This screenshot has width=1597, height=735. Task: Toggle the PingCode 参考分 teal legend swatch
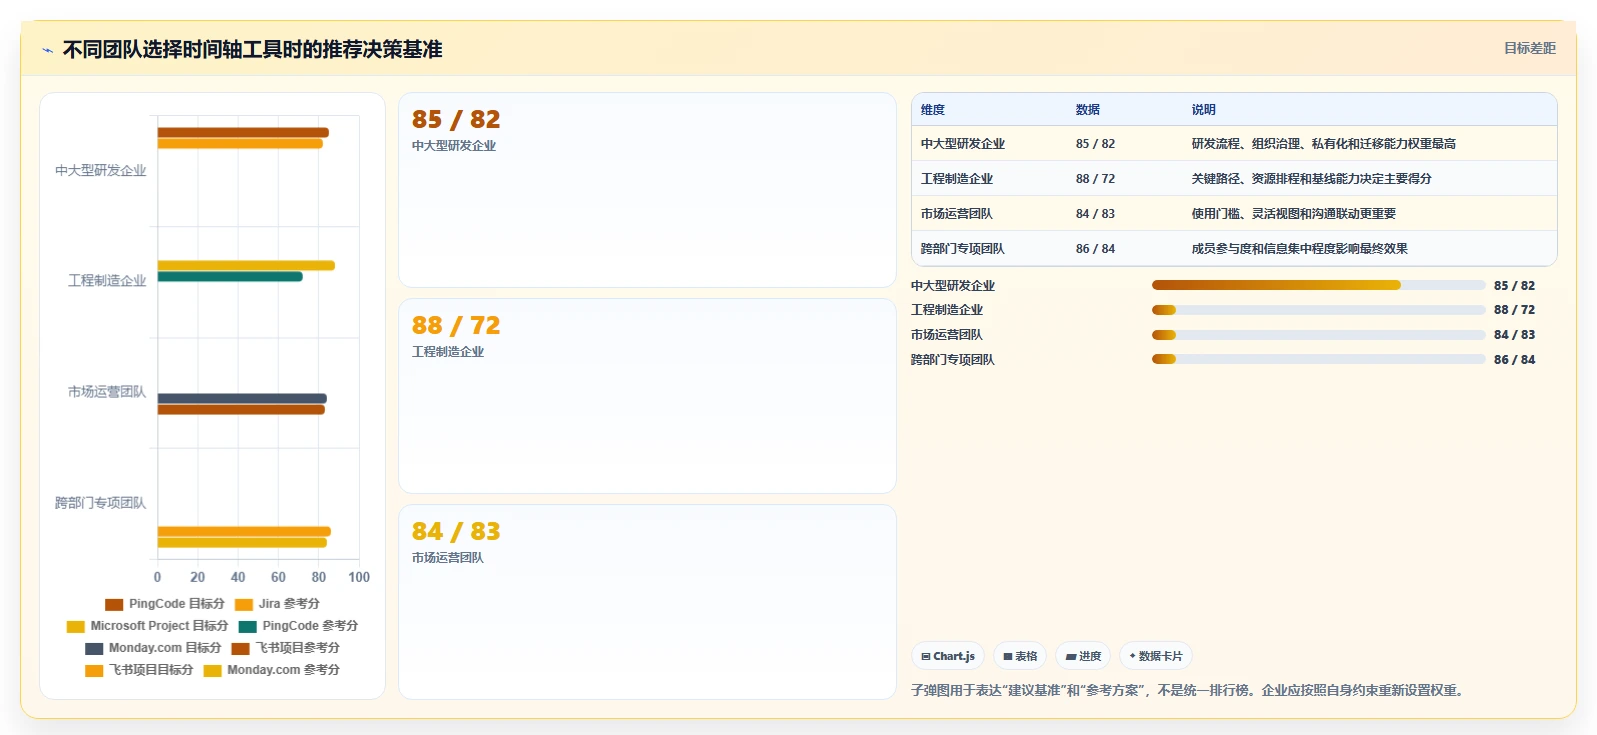click(x=248, y=626)
